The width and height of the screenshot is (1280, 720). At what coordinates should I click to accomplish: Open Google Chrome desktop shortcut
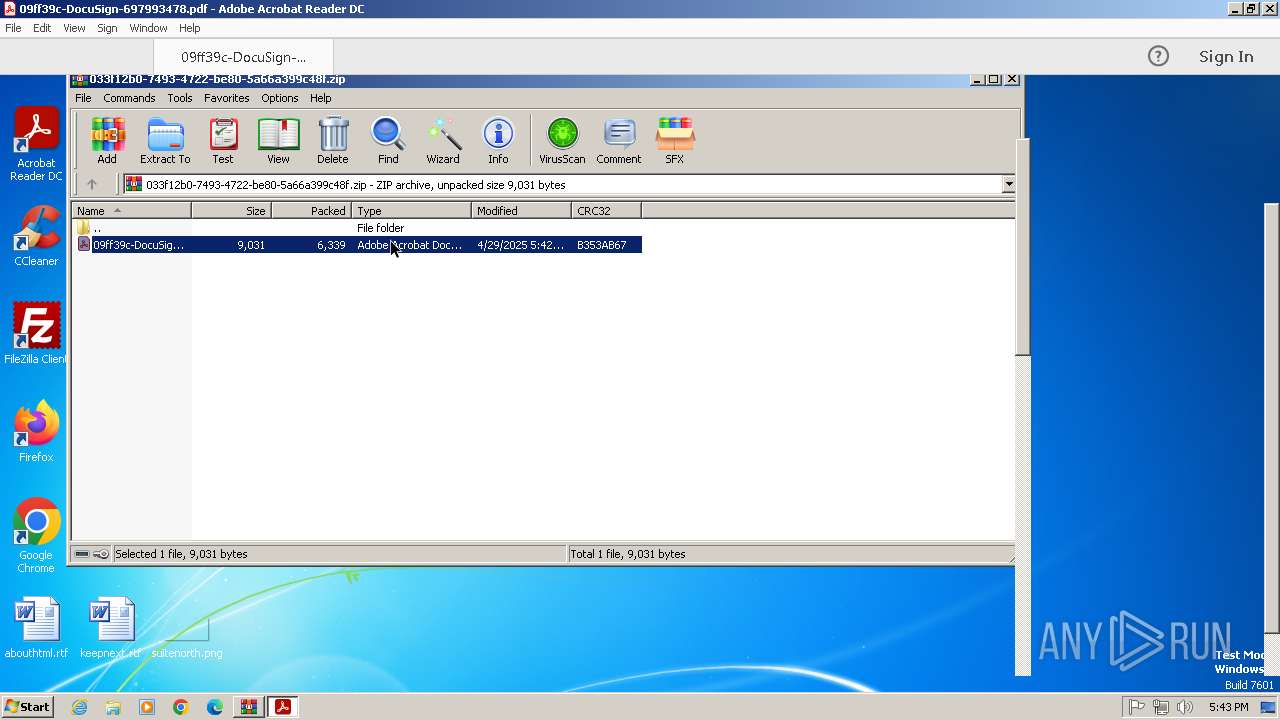click(36, 536)
